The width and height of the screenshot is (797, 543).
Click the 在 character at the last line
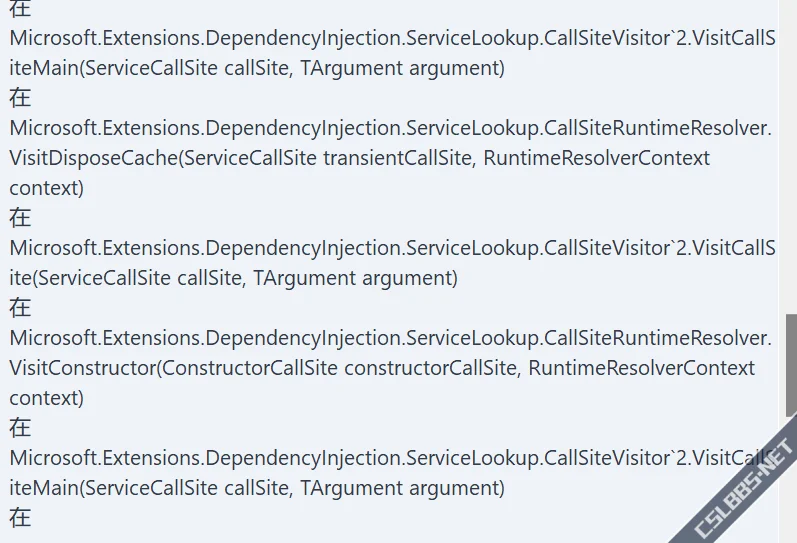20,518
